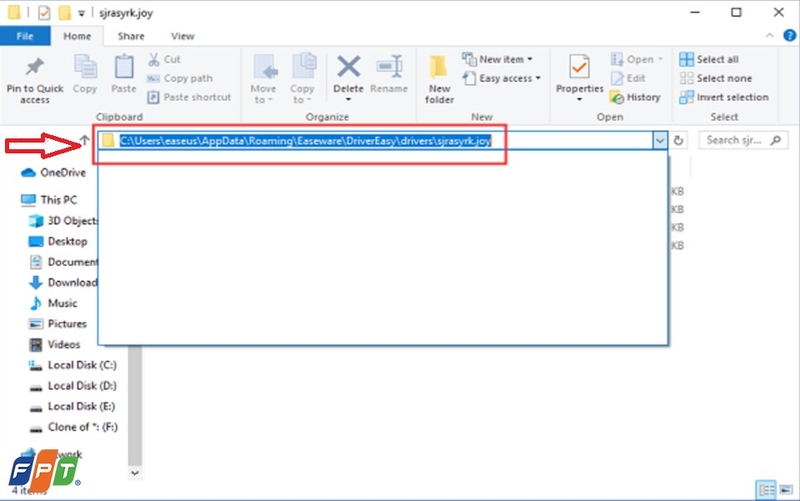Click Edit in the Open group
This screenshot has height=501, width=800.
click(x=628, y=78)
